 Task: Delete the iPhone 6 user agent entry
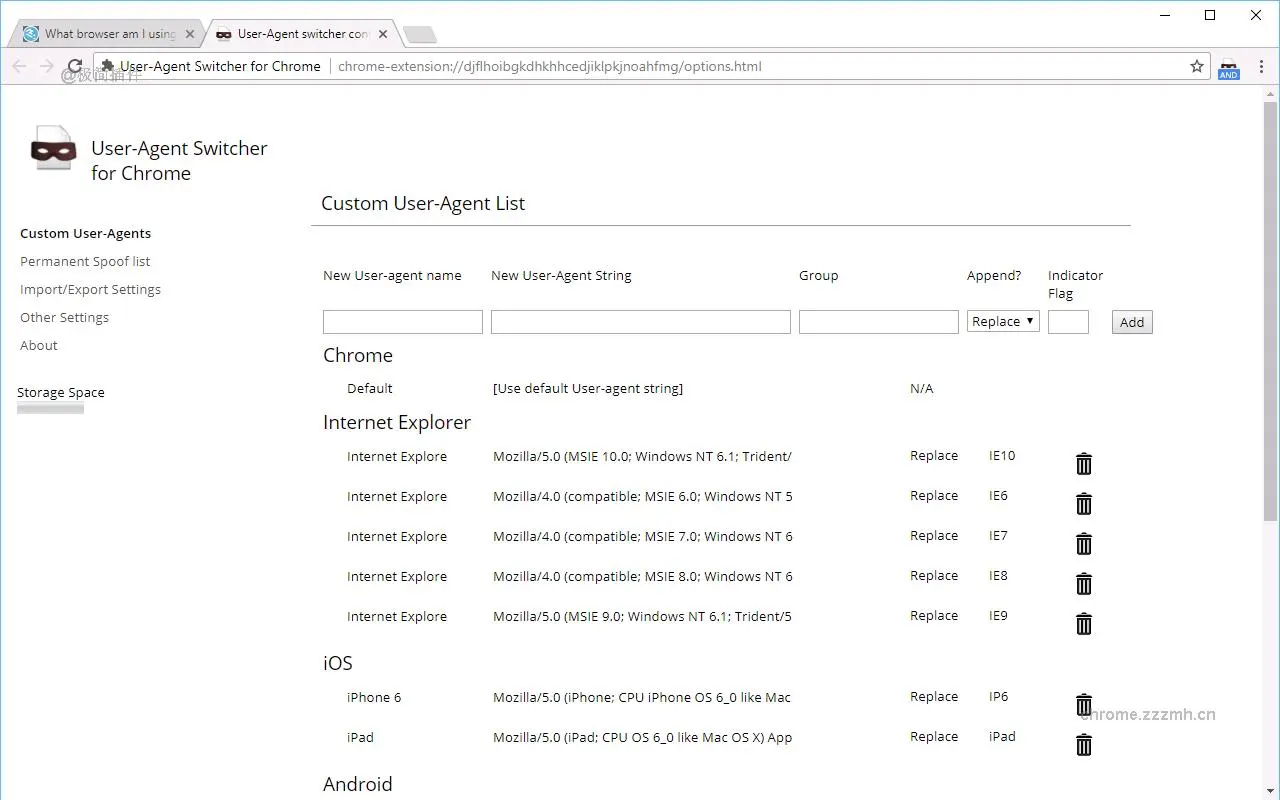pyautogui.click(x=1083, y=705)
